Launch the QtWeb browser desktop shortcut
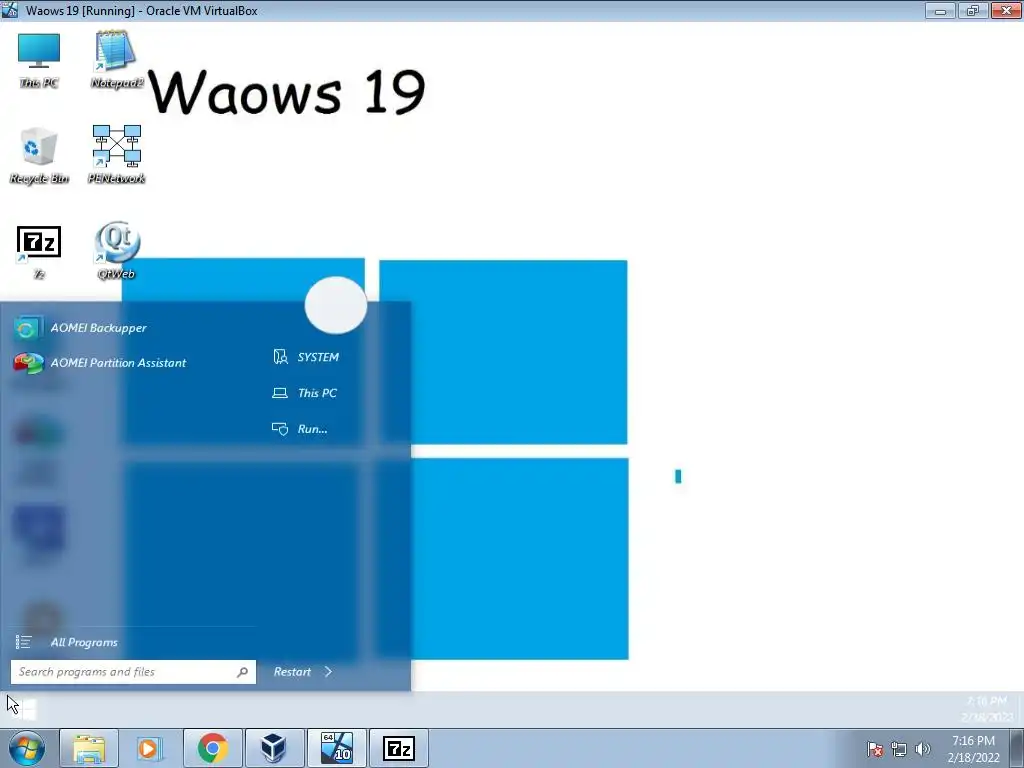 (x=116, y=251)
